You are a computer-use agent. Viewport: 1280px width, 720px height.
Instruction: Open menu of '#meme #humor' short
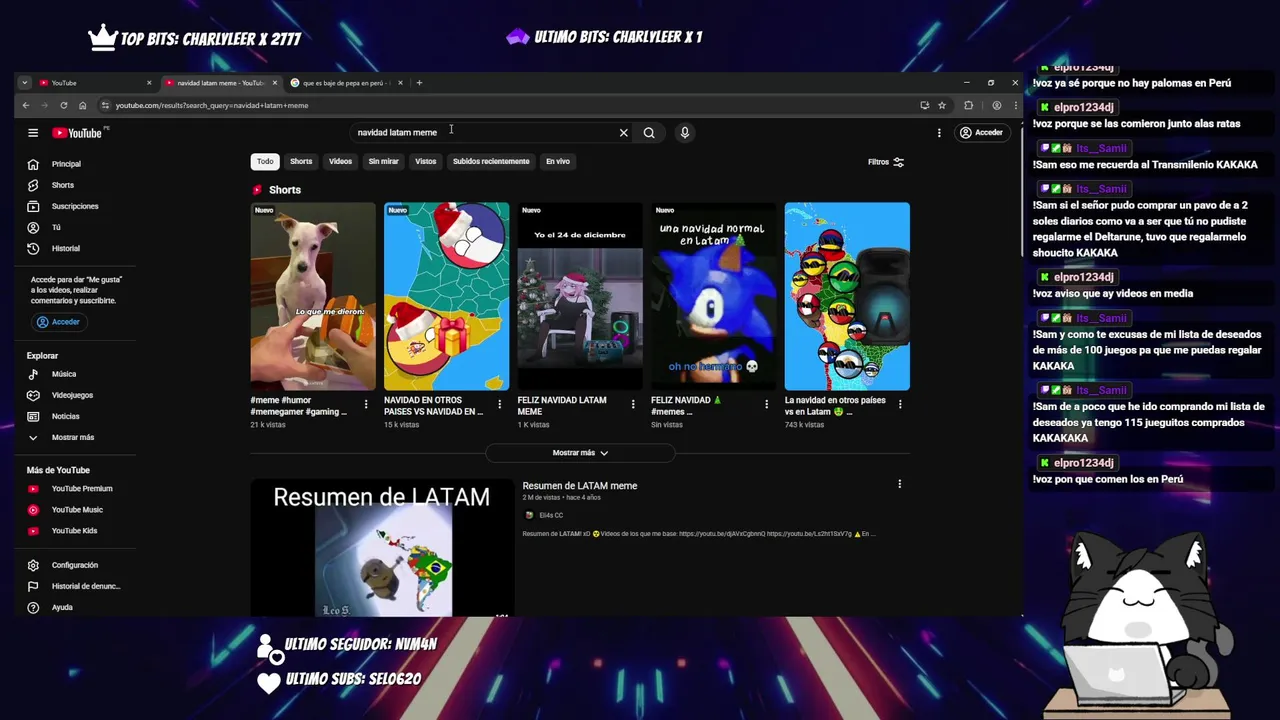point(366,404)
